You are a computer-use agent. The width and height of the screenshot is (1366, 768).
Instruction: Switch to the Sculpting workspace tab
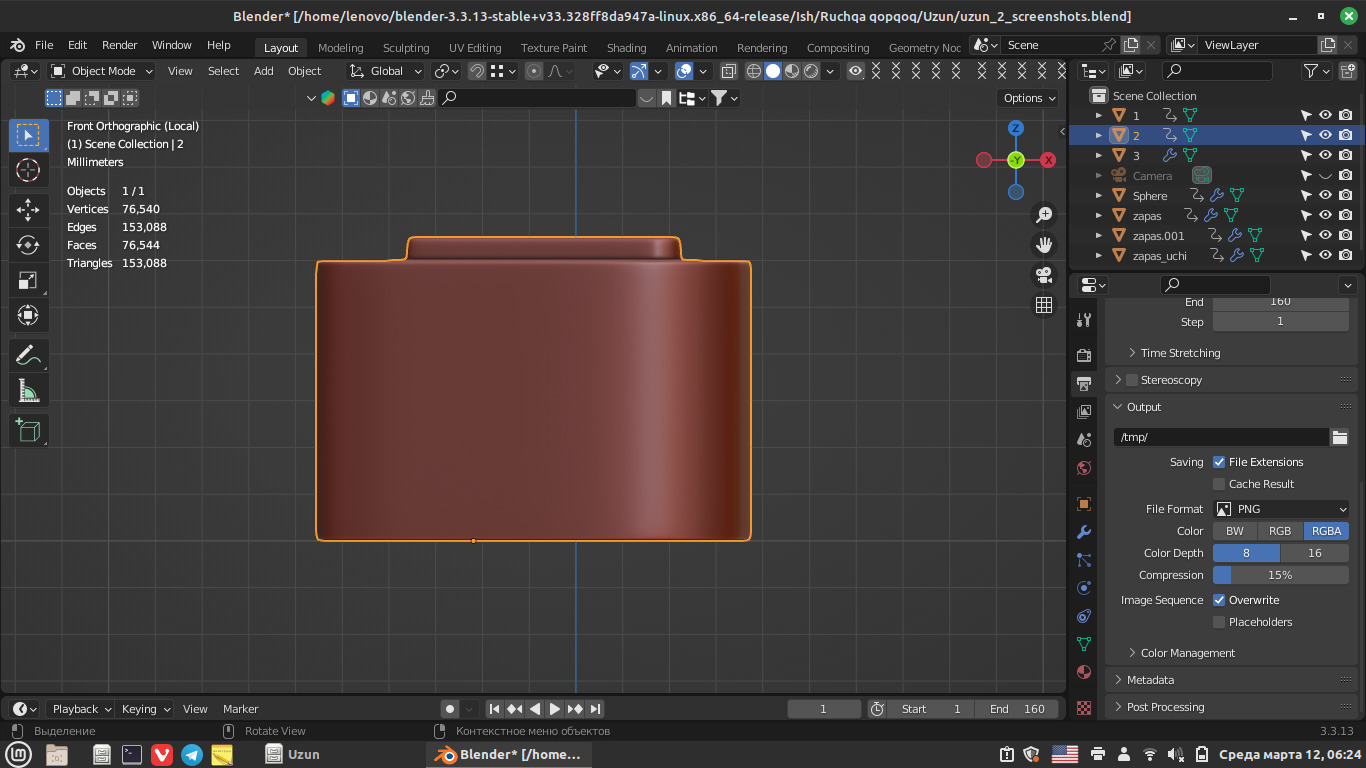click(406, 48)
